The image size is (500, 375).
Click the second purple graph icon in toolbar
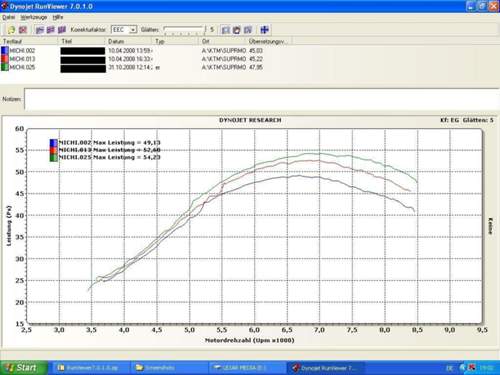(x=51, y=30)
